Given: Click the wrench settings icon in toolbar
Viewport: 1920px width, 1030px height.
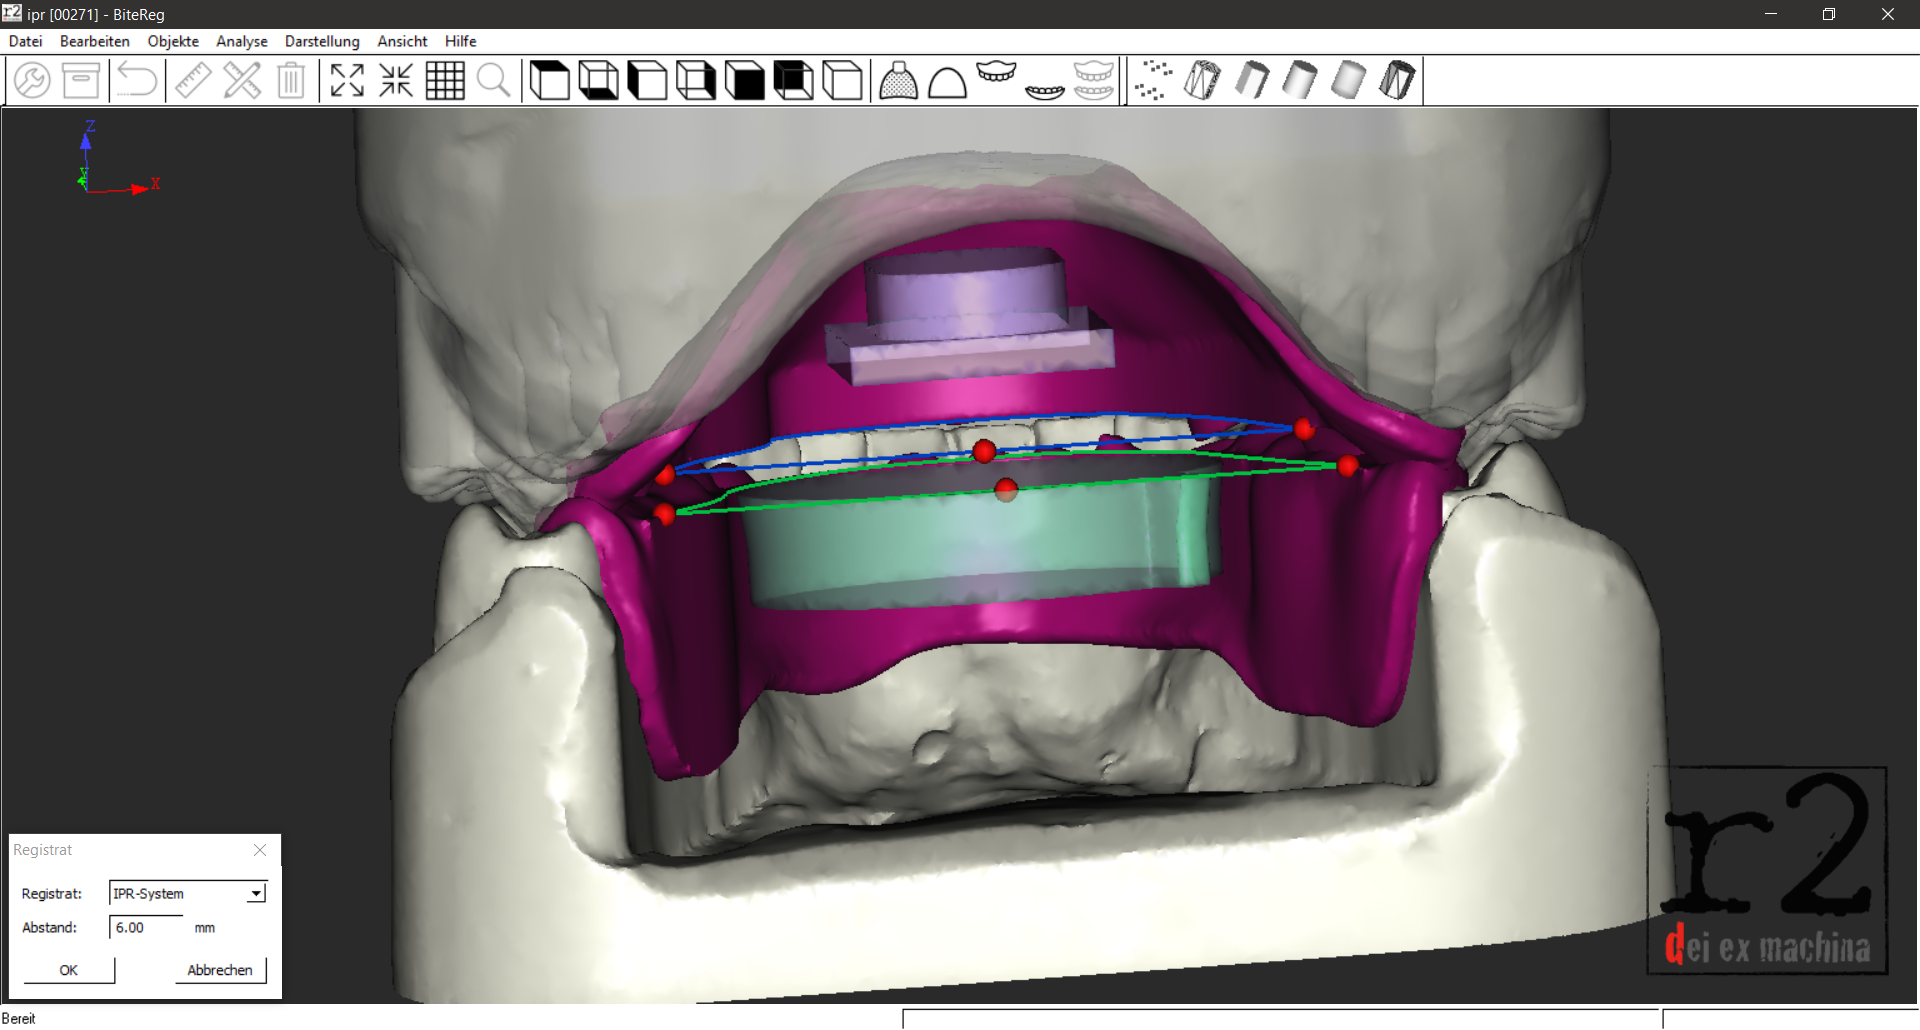Looking at the screenshot, I should 32,80.
